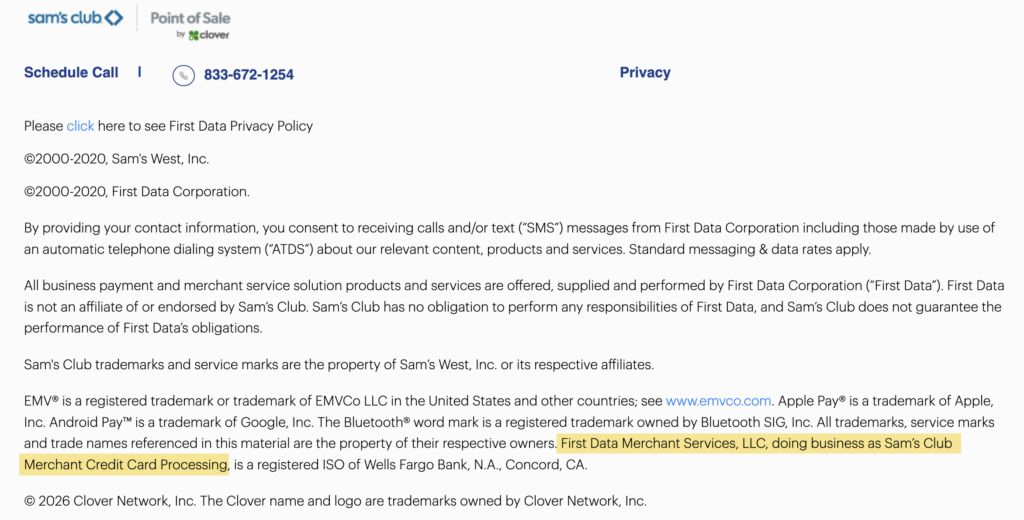Open the Schedule Call link
The width and height of the screenshot is (1024, 520).
click(71, 72)
